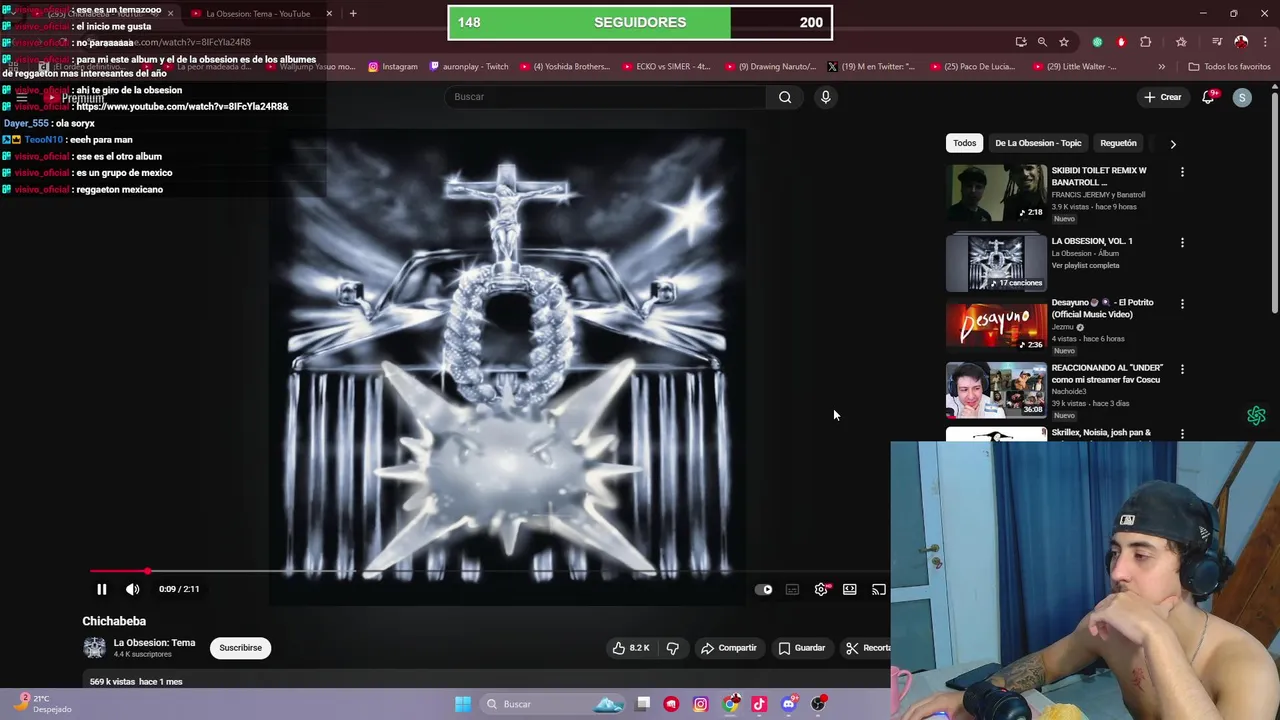Mute the video with the speaker icon
Screen dimensions: 1280x720
(132, 589)
